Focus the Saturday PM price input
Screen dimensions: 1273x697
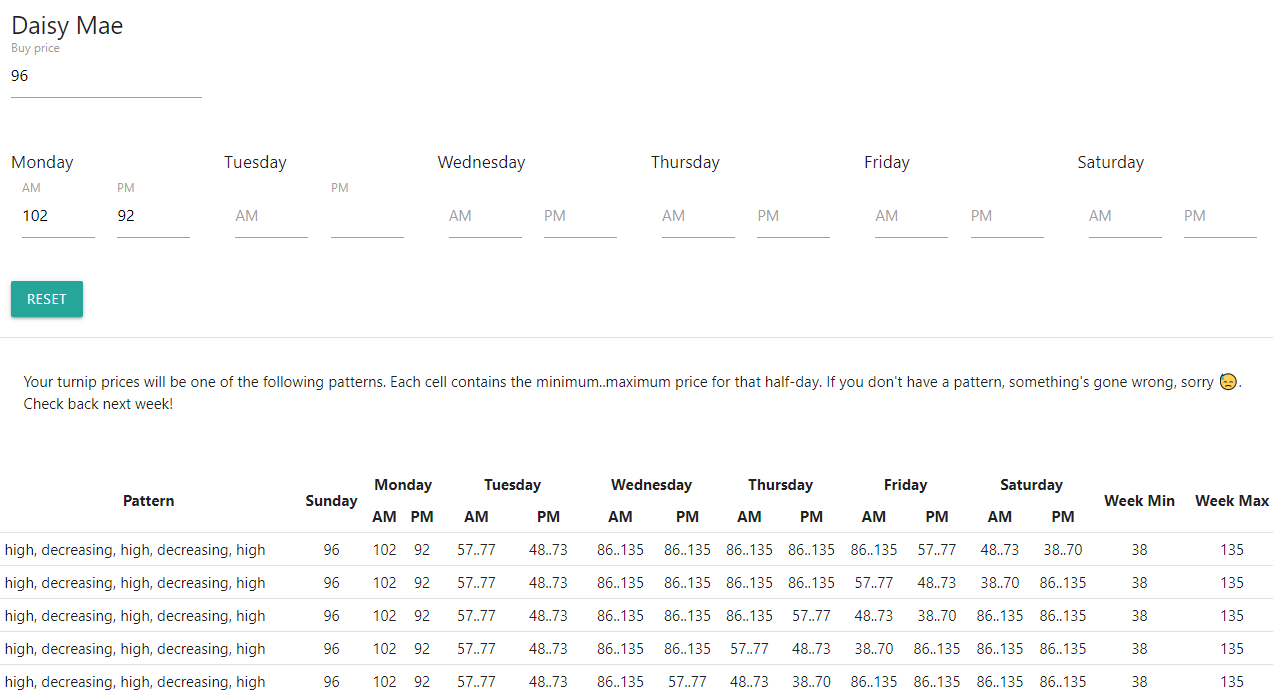(1220, 216)
